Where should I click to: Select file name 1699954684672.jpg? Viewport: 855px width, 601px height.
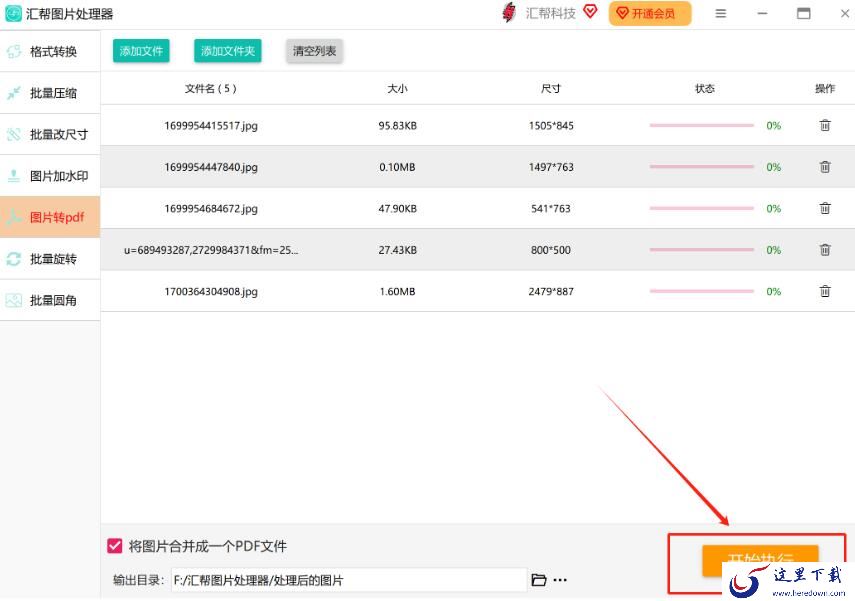click(x=211, y=209)
